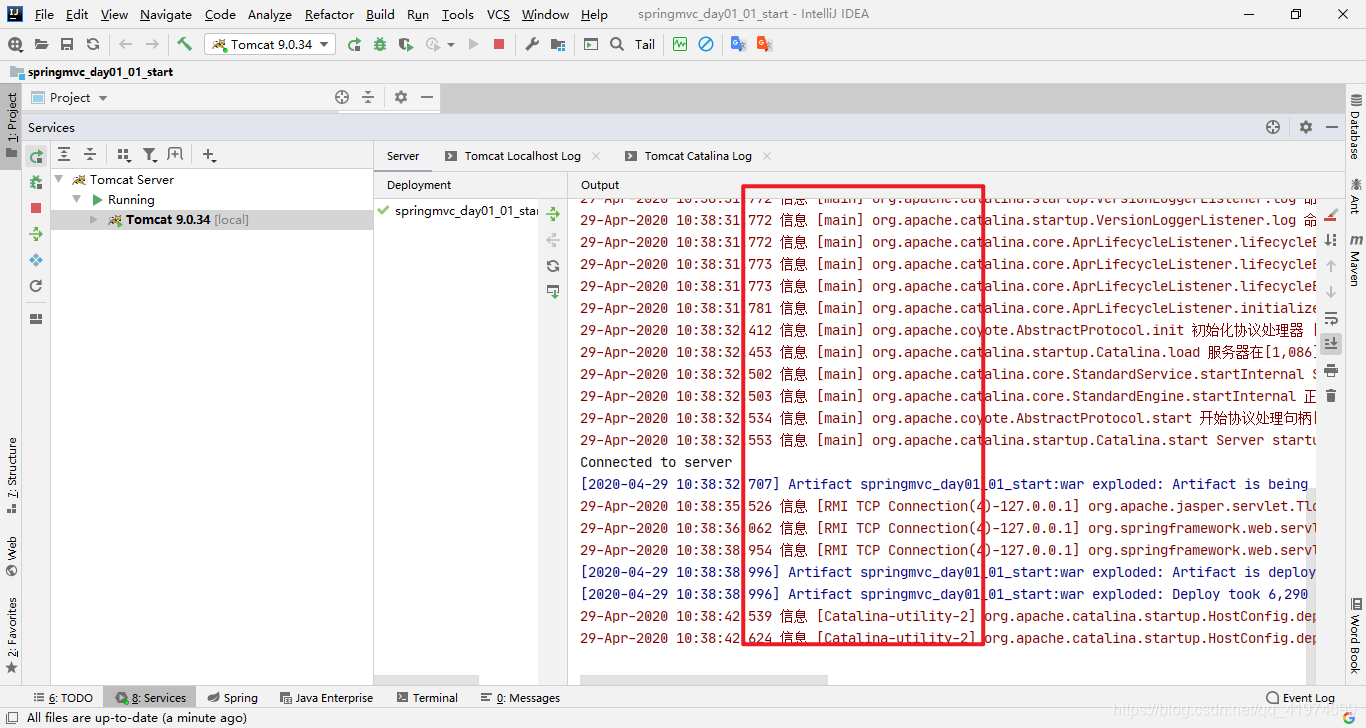Click Run with Coverage icon

click(405, 44)
